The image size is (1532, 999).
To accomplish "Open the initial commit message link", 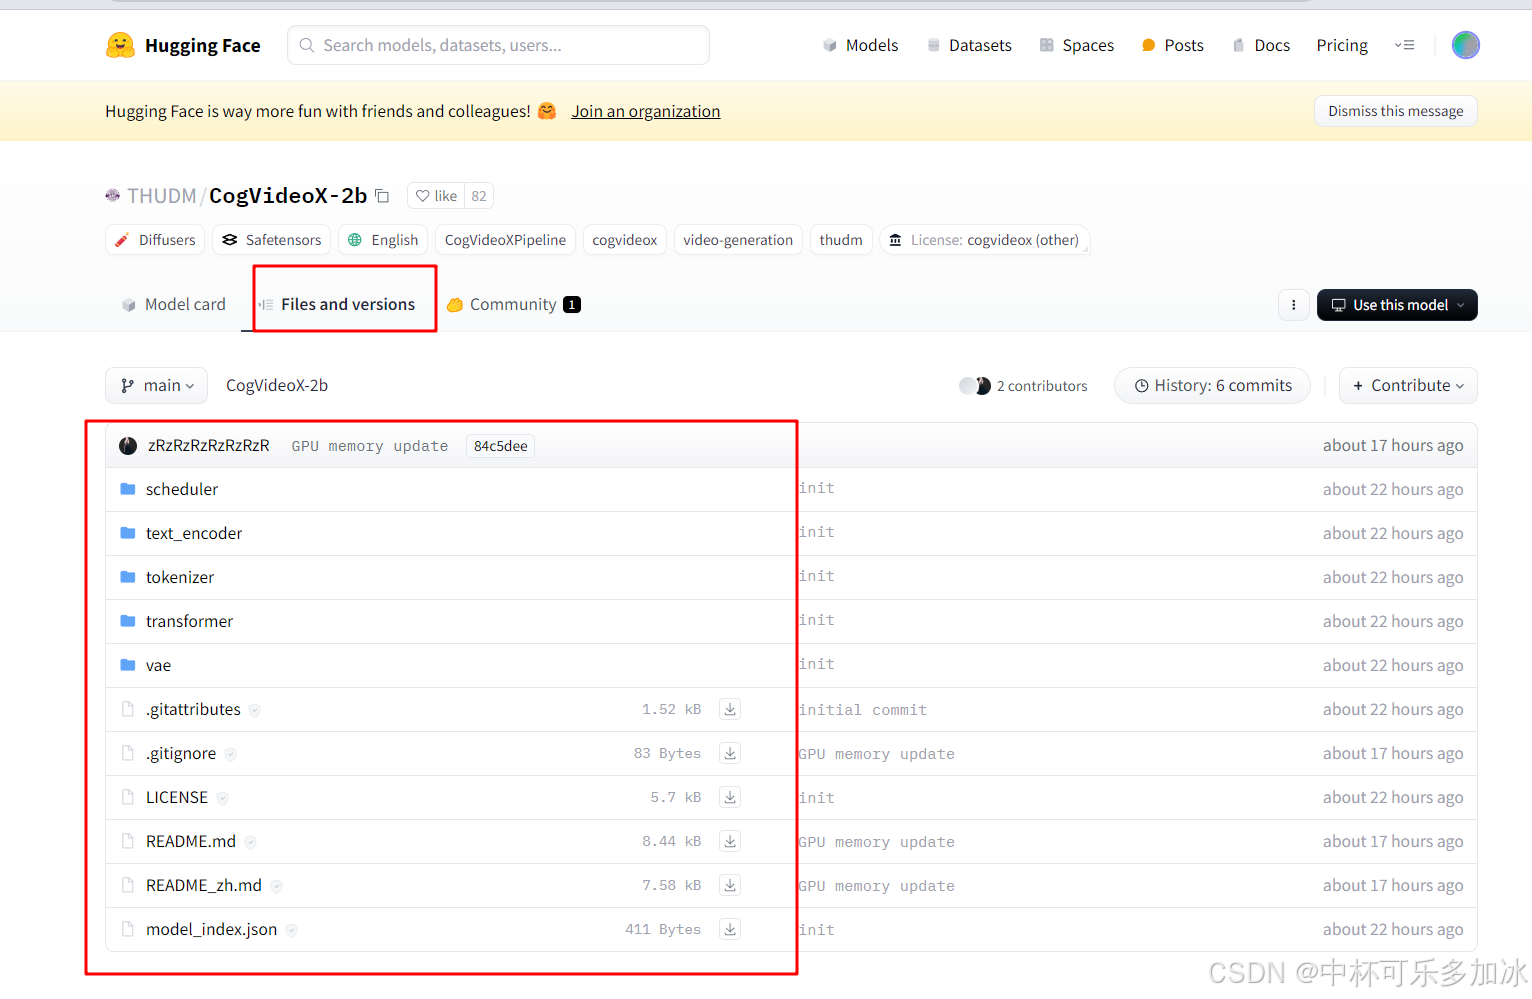I will coord(863,710).
